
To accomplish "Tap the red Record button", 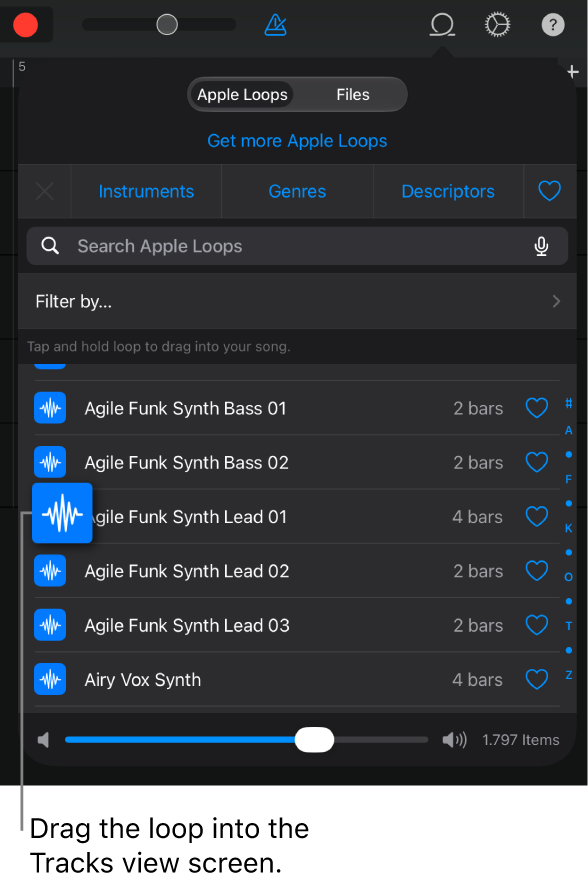I will tap(25, 25).
